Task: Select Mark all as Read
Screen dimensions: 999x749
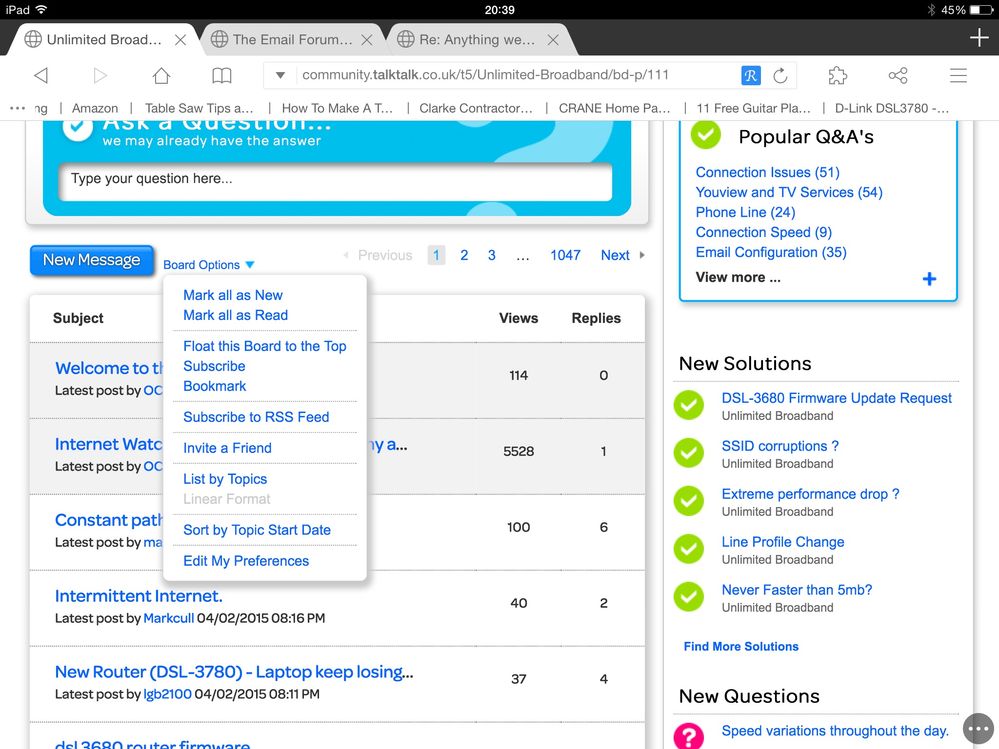Action: 235,315
